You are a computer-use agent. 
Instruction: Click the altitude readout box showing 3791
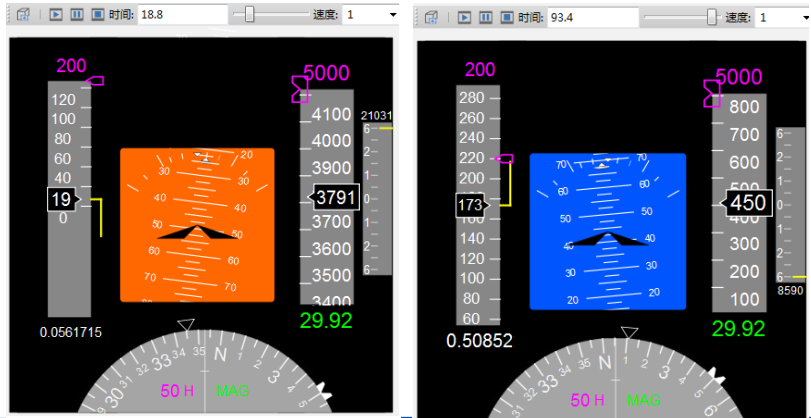coord(334,197)
